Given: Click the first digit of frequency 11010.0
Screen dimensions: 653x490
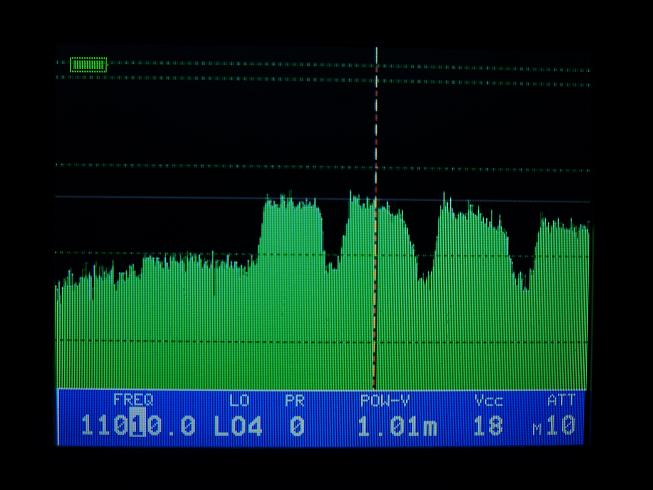Looking at the screenshot, I should (x=89, y=426).
